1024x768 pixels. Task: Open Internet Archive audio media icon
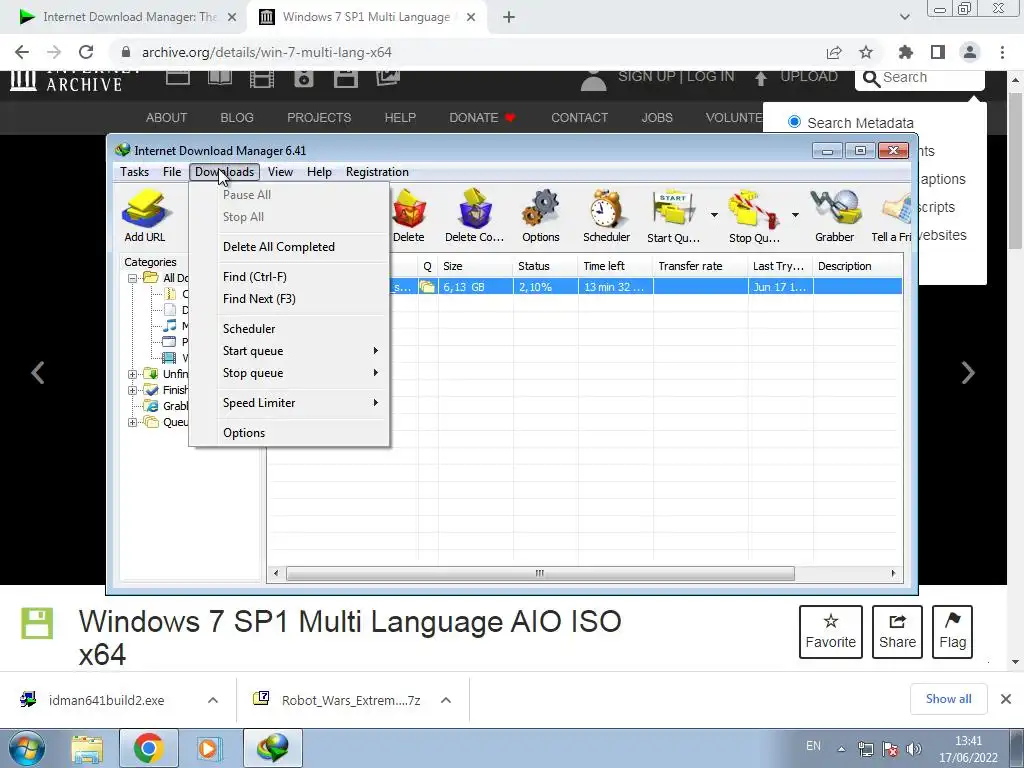pyautogui.click(x=304, y=78)
